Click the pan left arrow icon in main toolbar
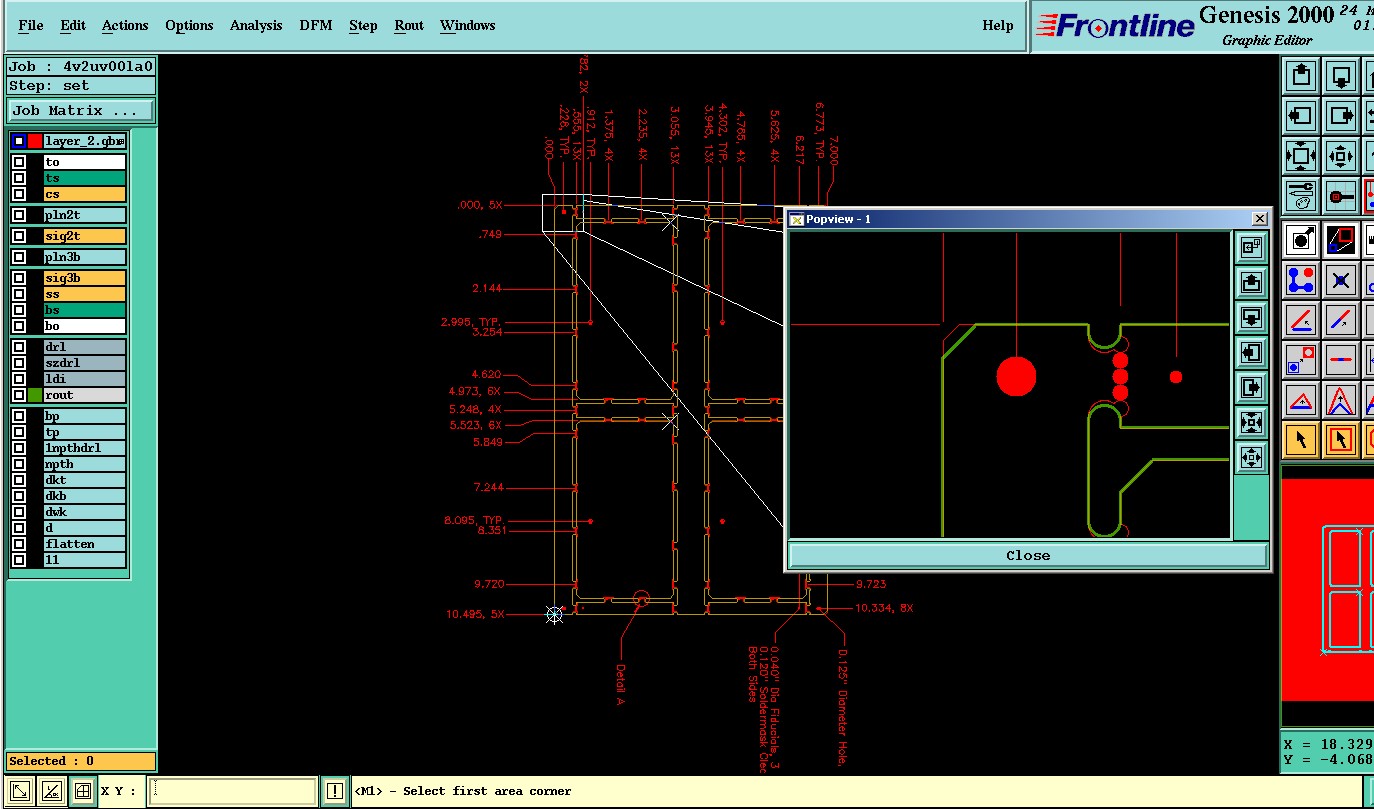This screenshot has height=809, width=1374. point(1301,116)
